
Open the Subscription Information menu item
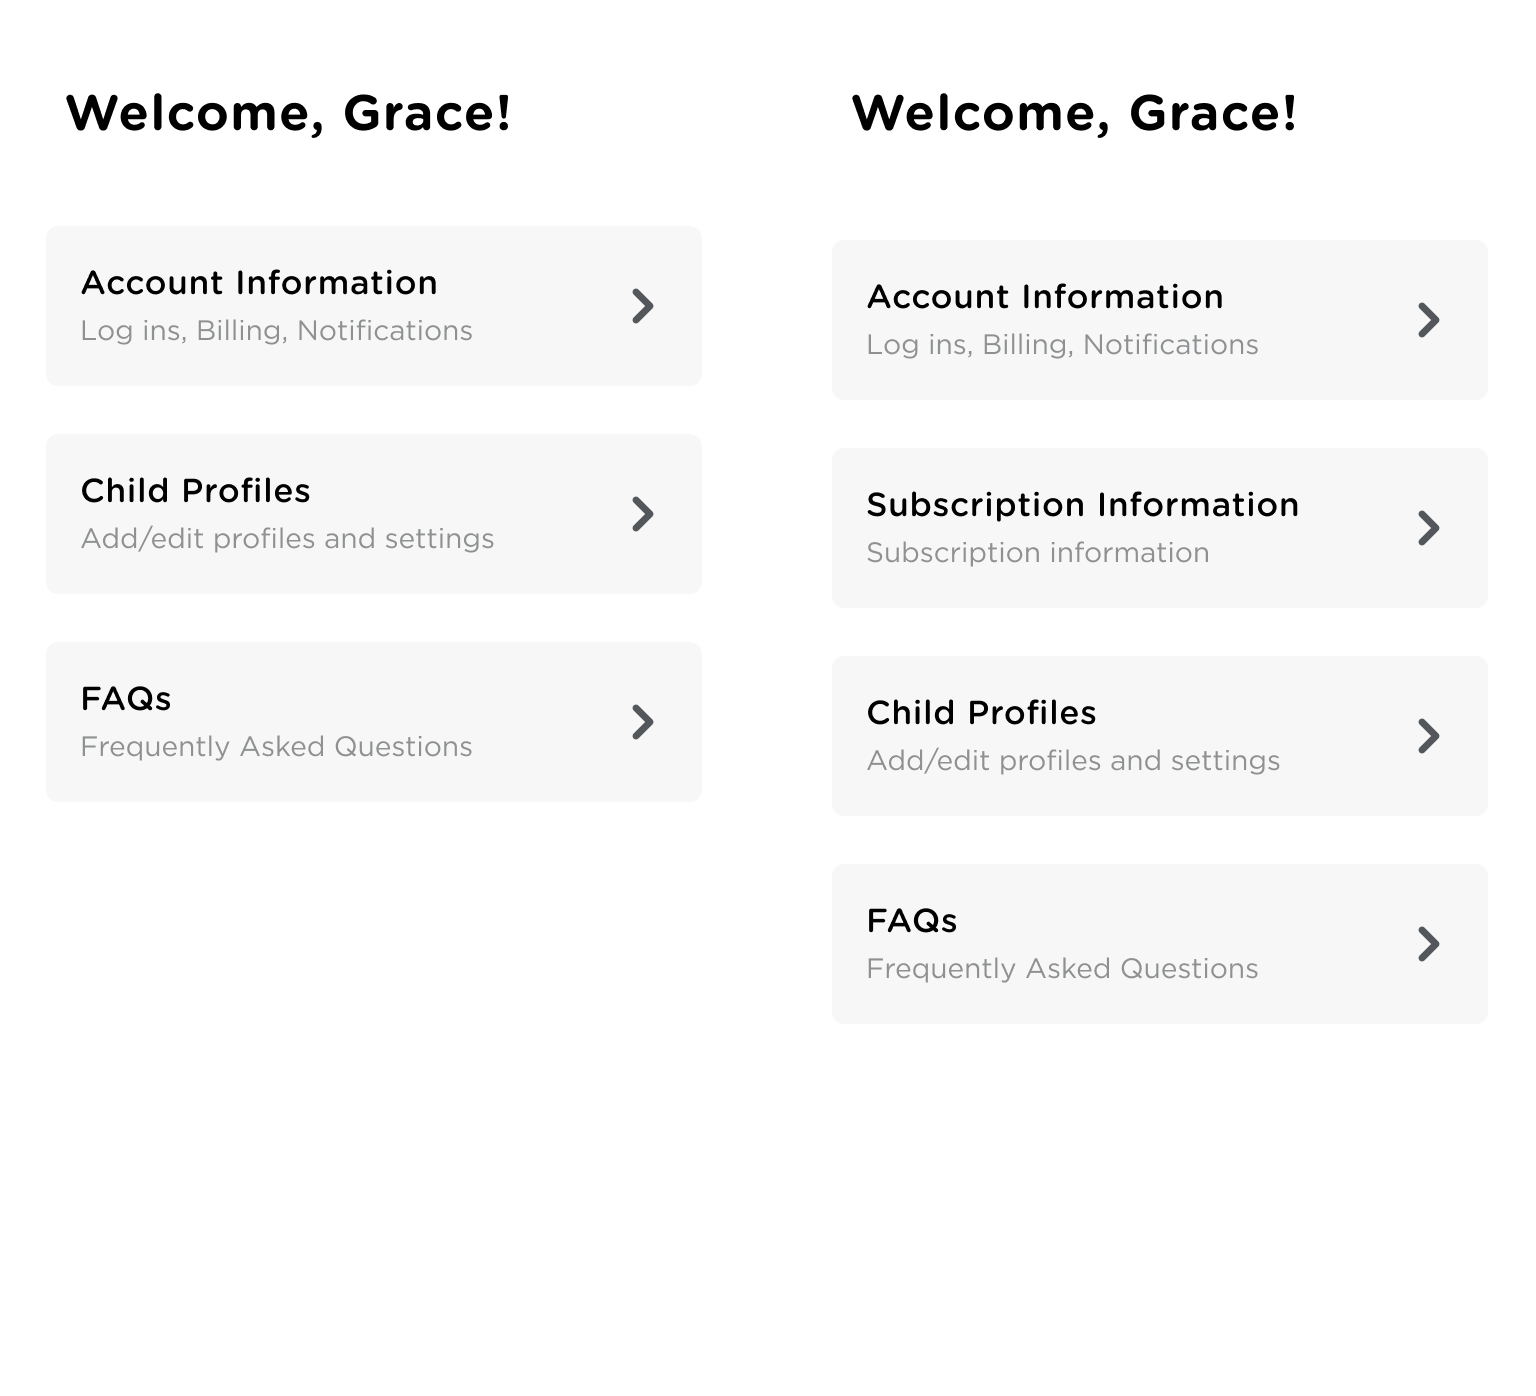coord(1082,505)
